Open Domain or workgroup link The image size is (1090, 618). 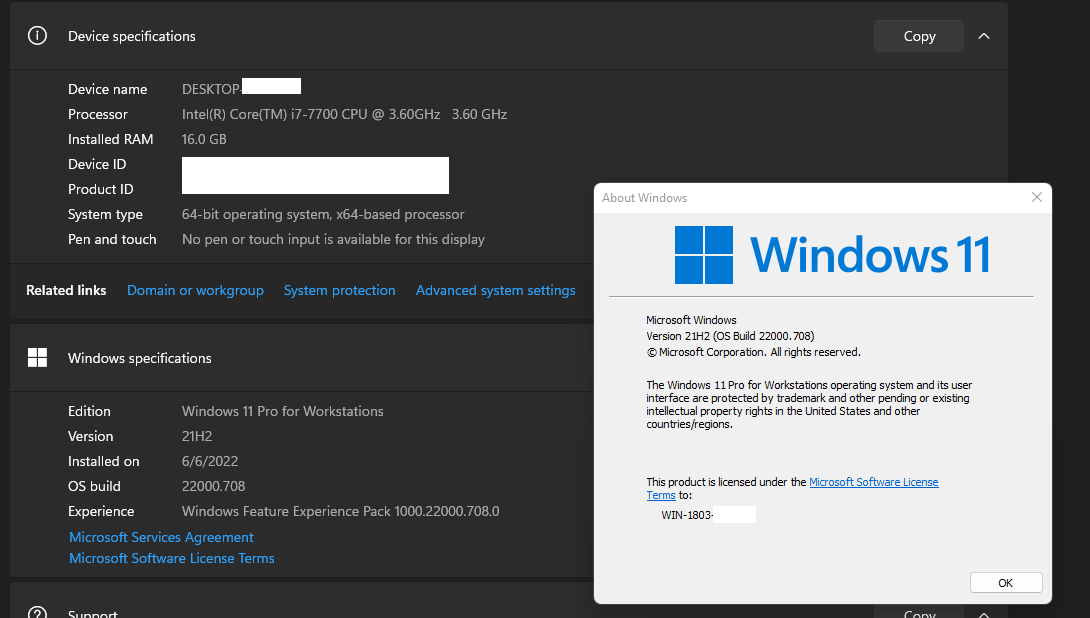195,290
